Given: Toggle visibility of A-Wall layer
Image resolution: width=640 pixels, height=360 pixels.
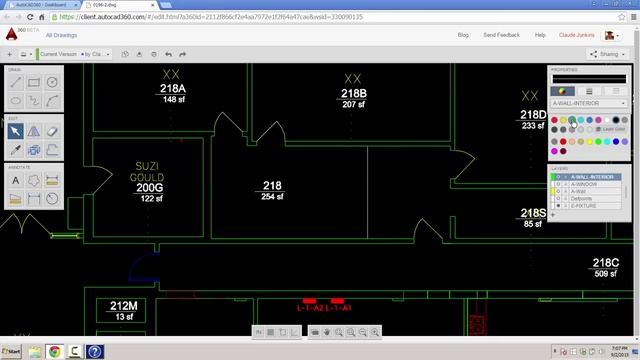Looking at the screenshot, I should pos(558,191).
